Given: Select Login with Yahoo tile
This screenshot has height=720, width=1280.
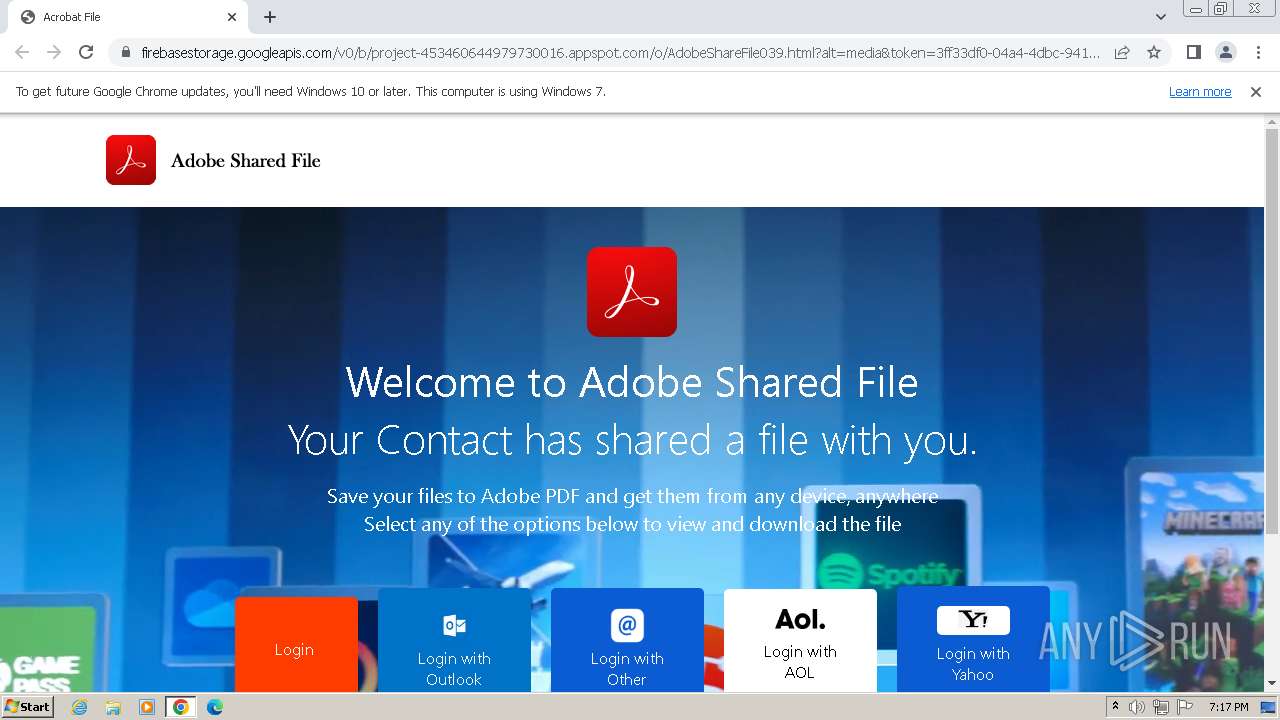Looking at the screenshot, I should [973, 641].
